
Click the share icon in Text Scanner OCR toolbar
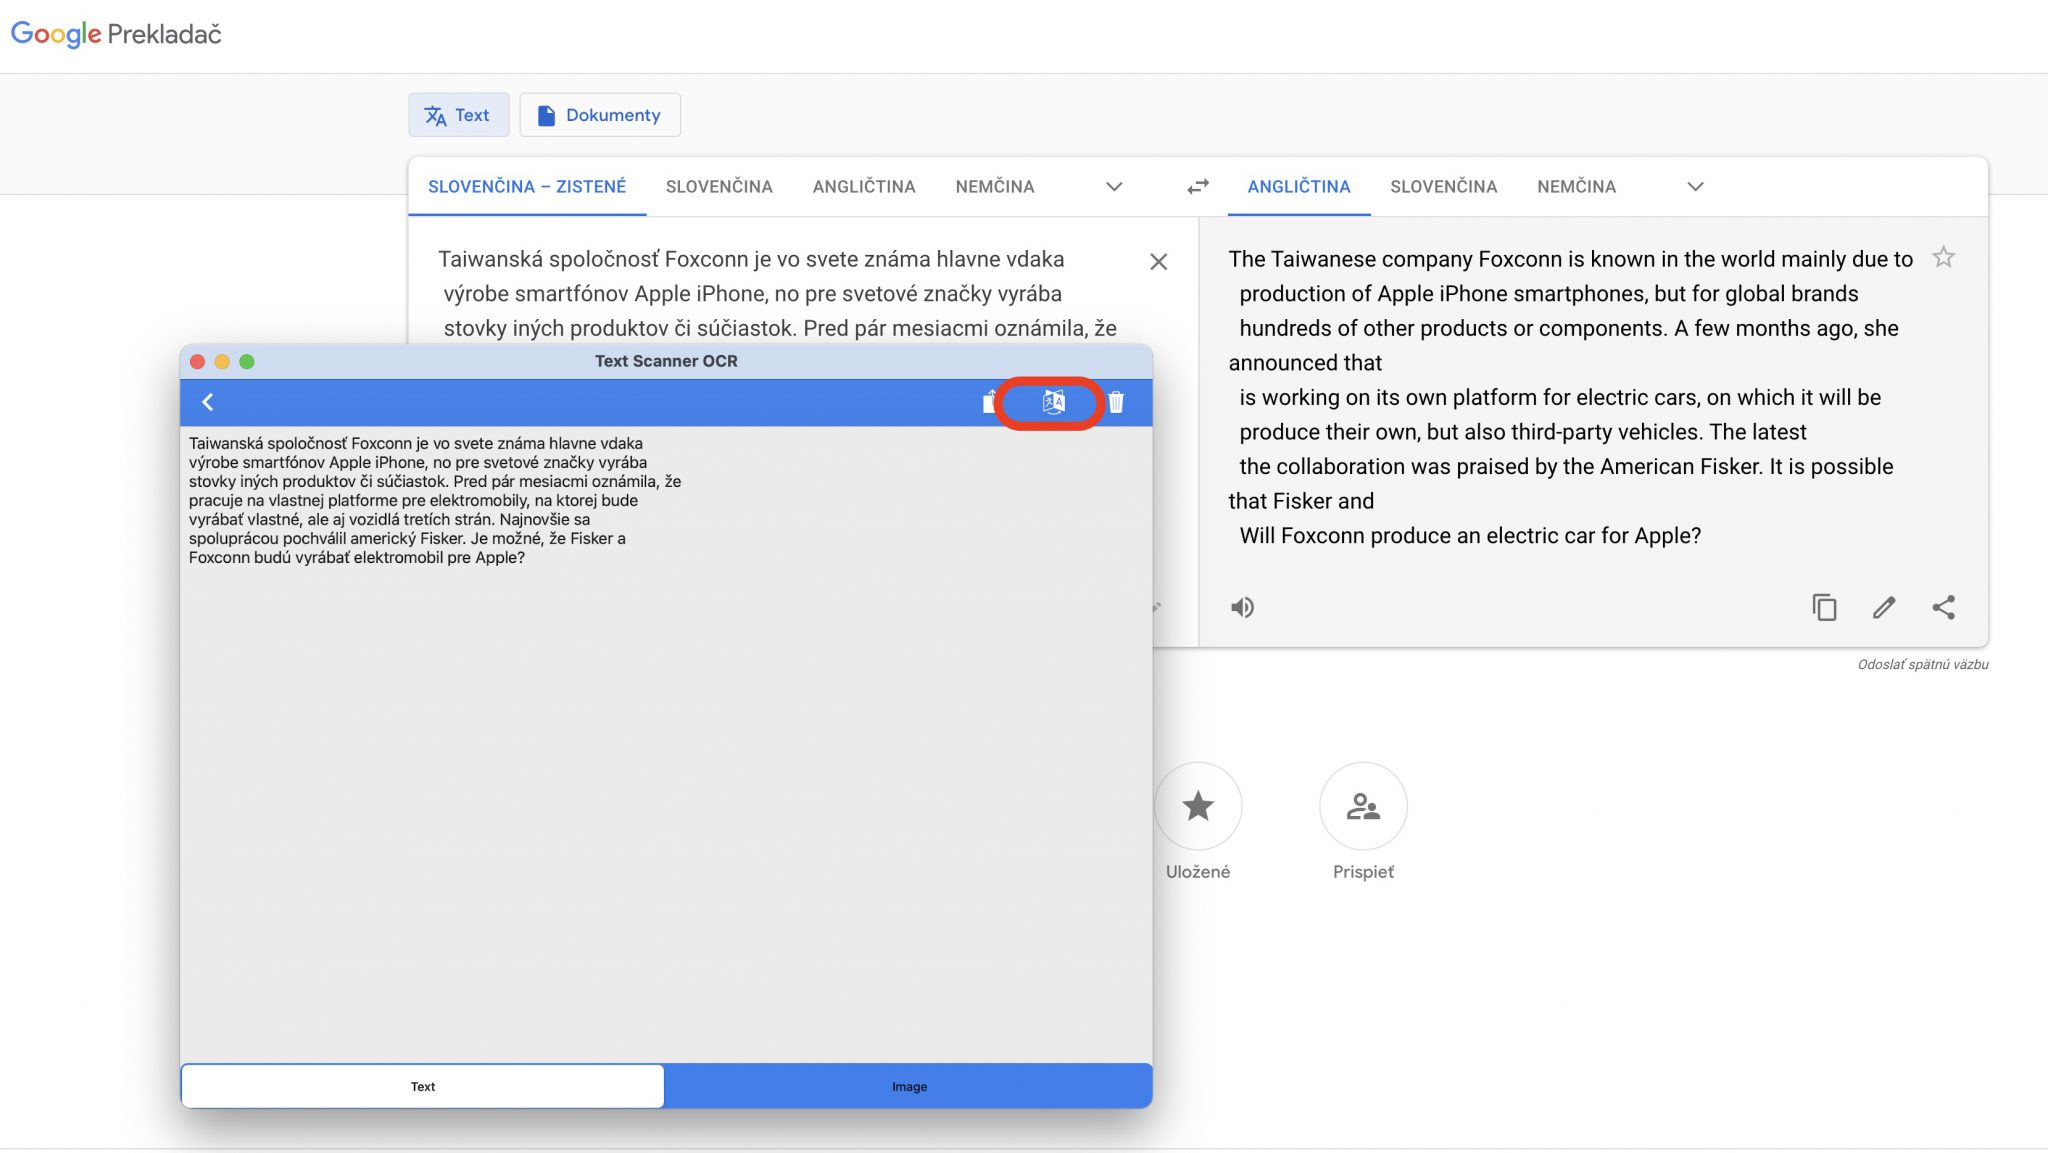click(989, 402)
